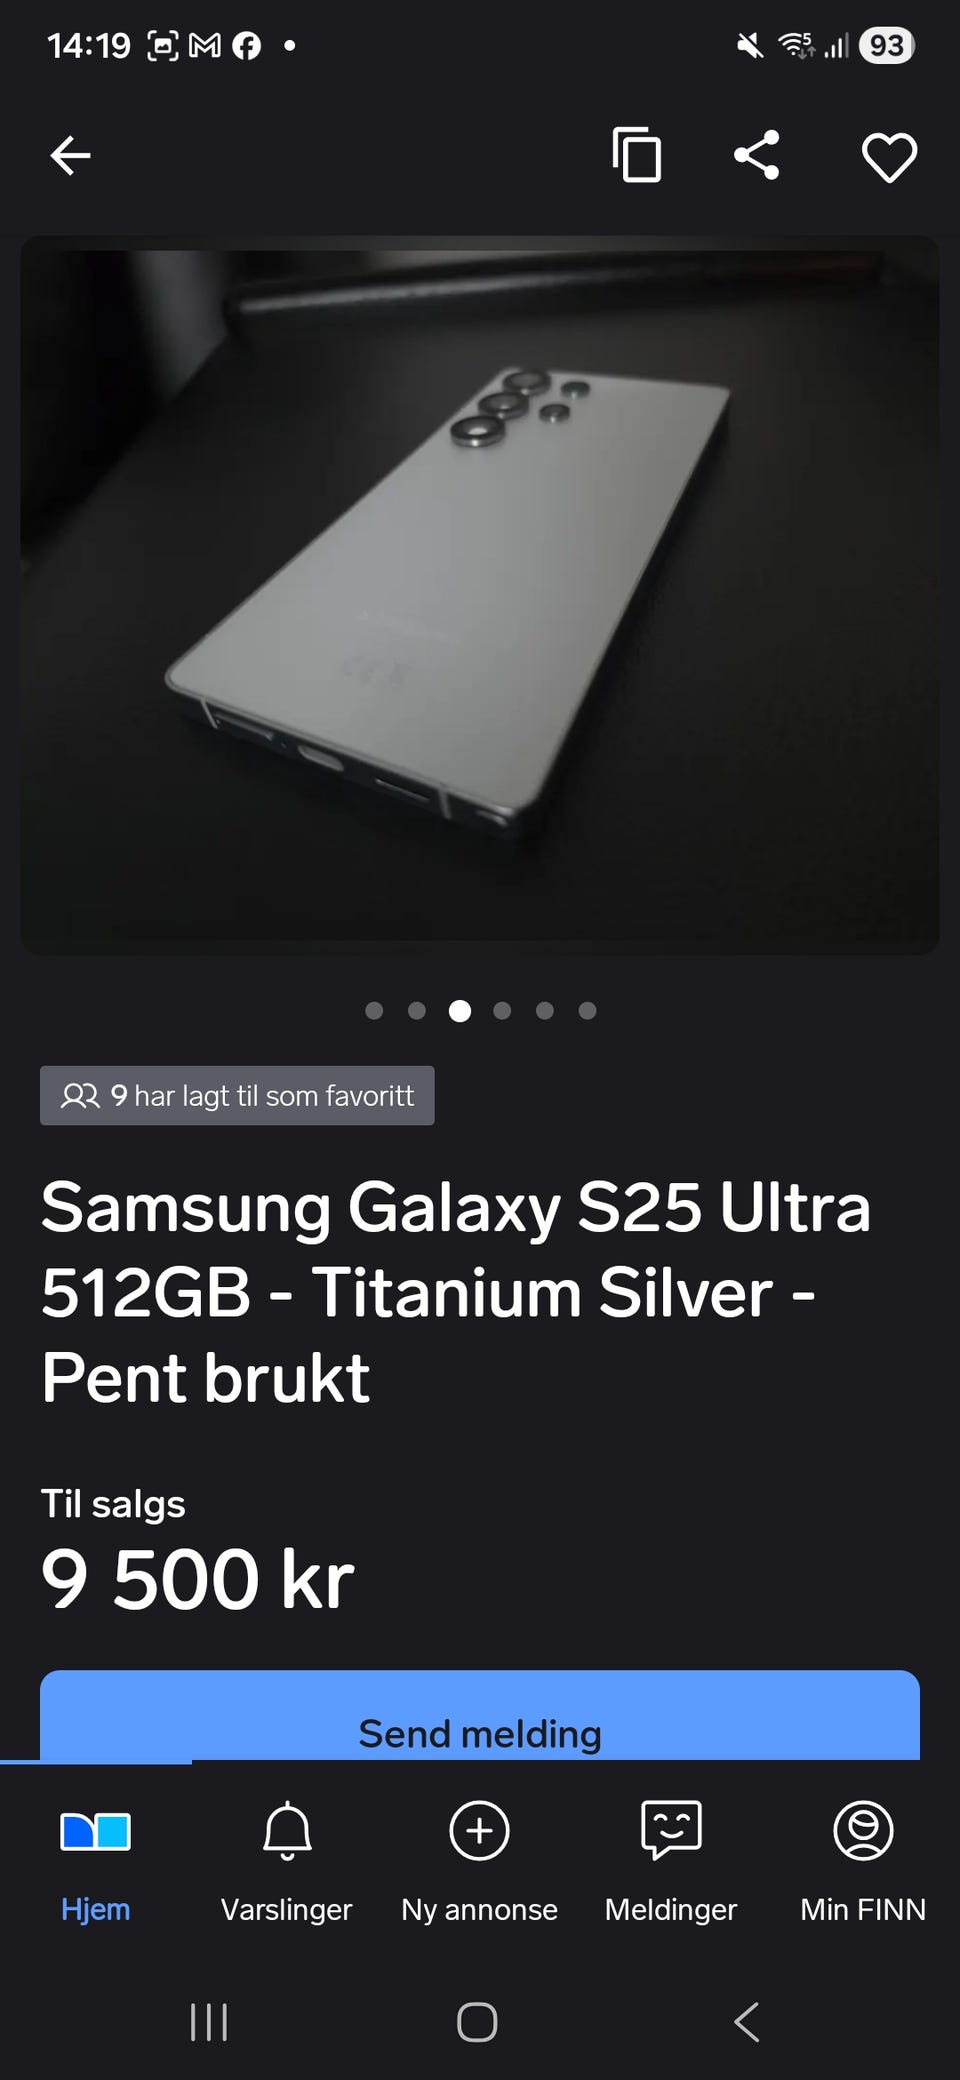
Task: Select the last image carousel dot
Action: click(x=588, y=1011)
